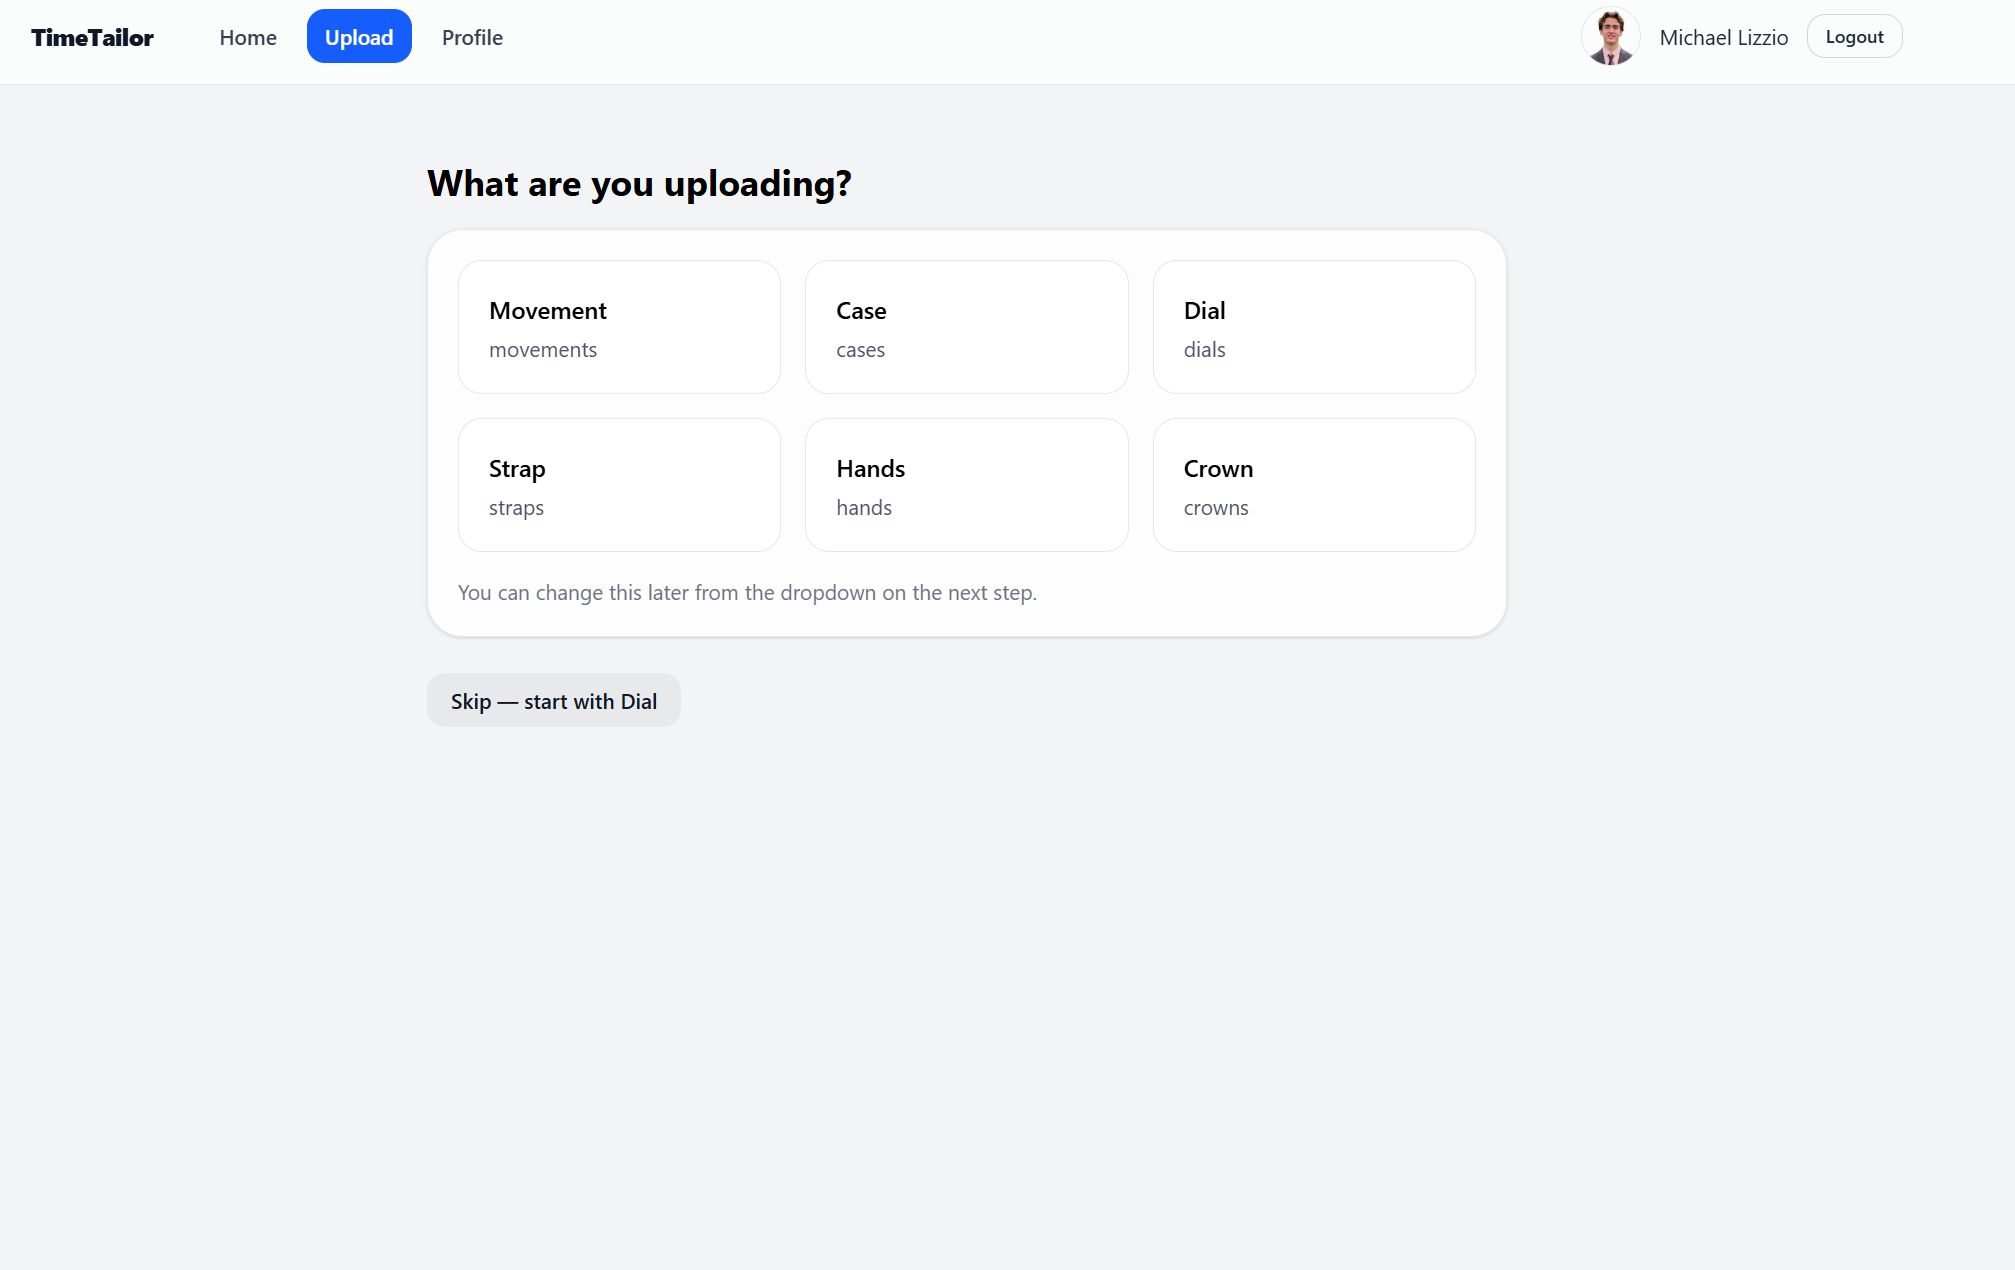Viewport: 2015px width, 1270px height.
Task: Choose the Movement upload card
Action: click(x=619, y=327)
